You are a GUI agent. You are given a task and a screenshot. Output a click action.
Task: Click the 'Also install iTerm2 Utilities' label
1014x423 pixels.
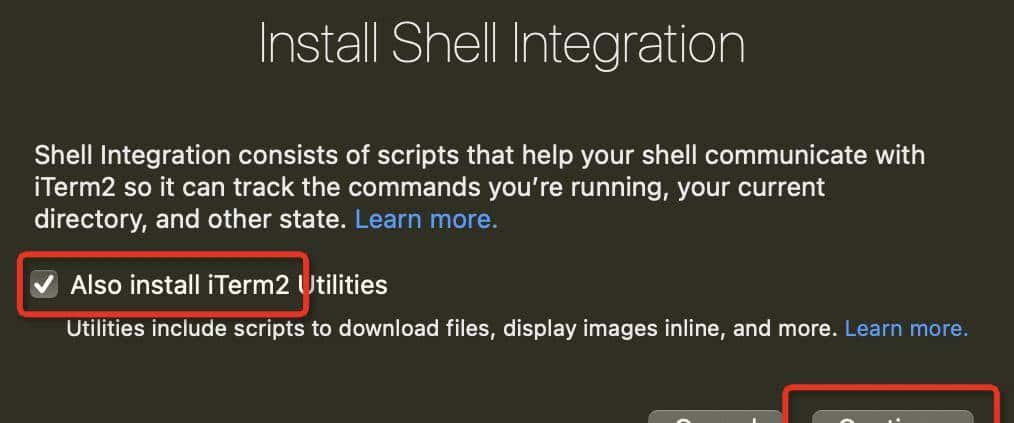[x=228, y=285]
